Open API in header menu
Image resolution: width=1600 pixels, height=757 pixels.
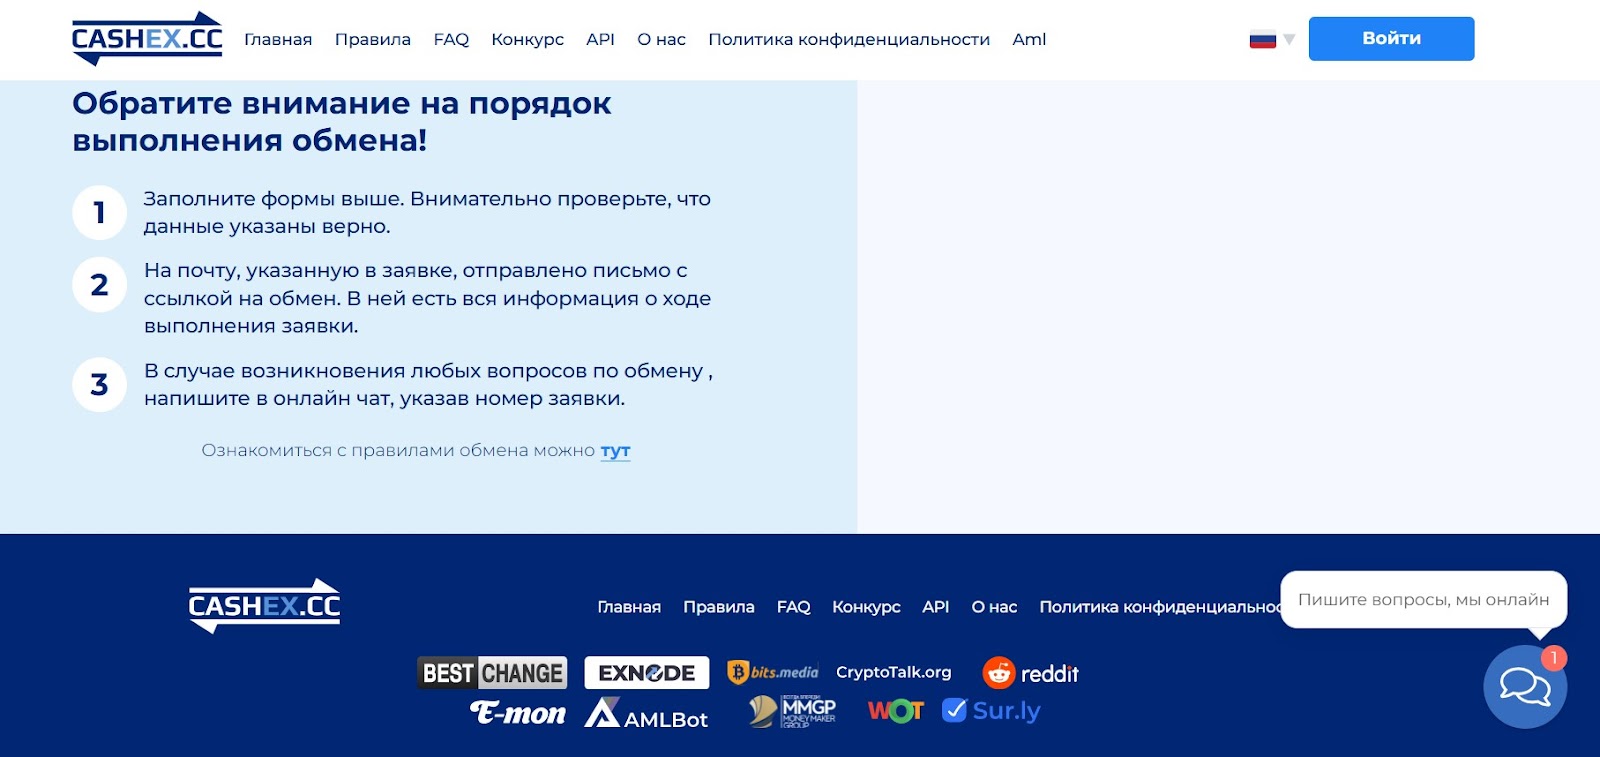(x=600, y=39)
